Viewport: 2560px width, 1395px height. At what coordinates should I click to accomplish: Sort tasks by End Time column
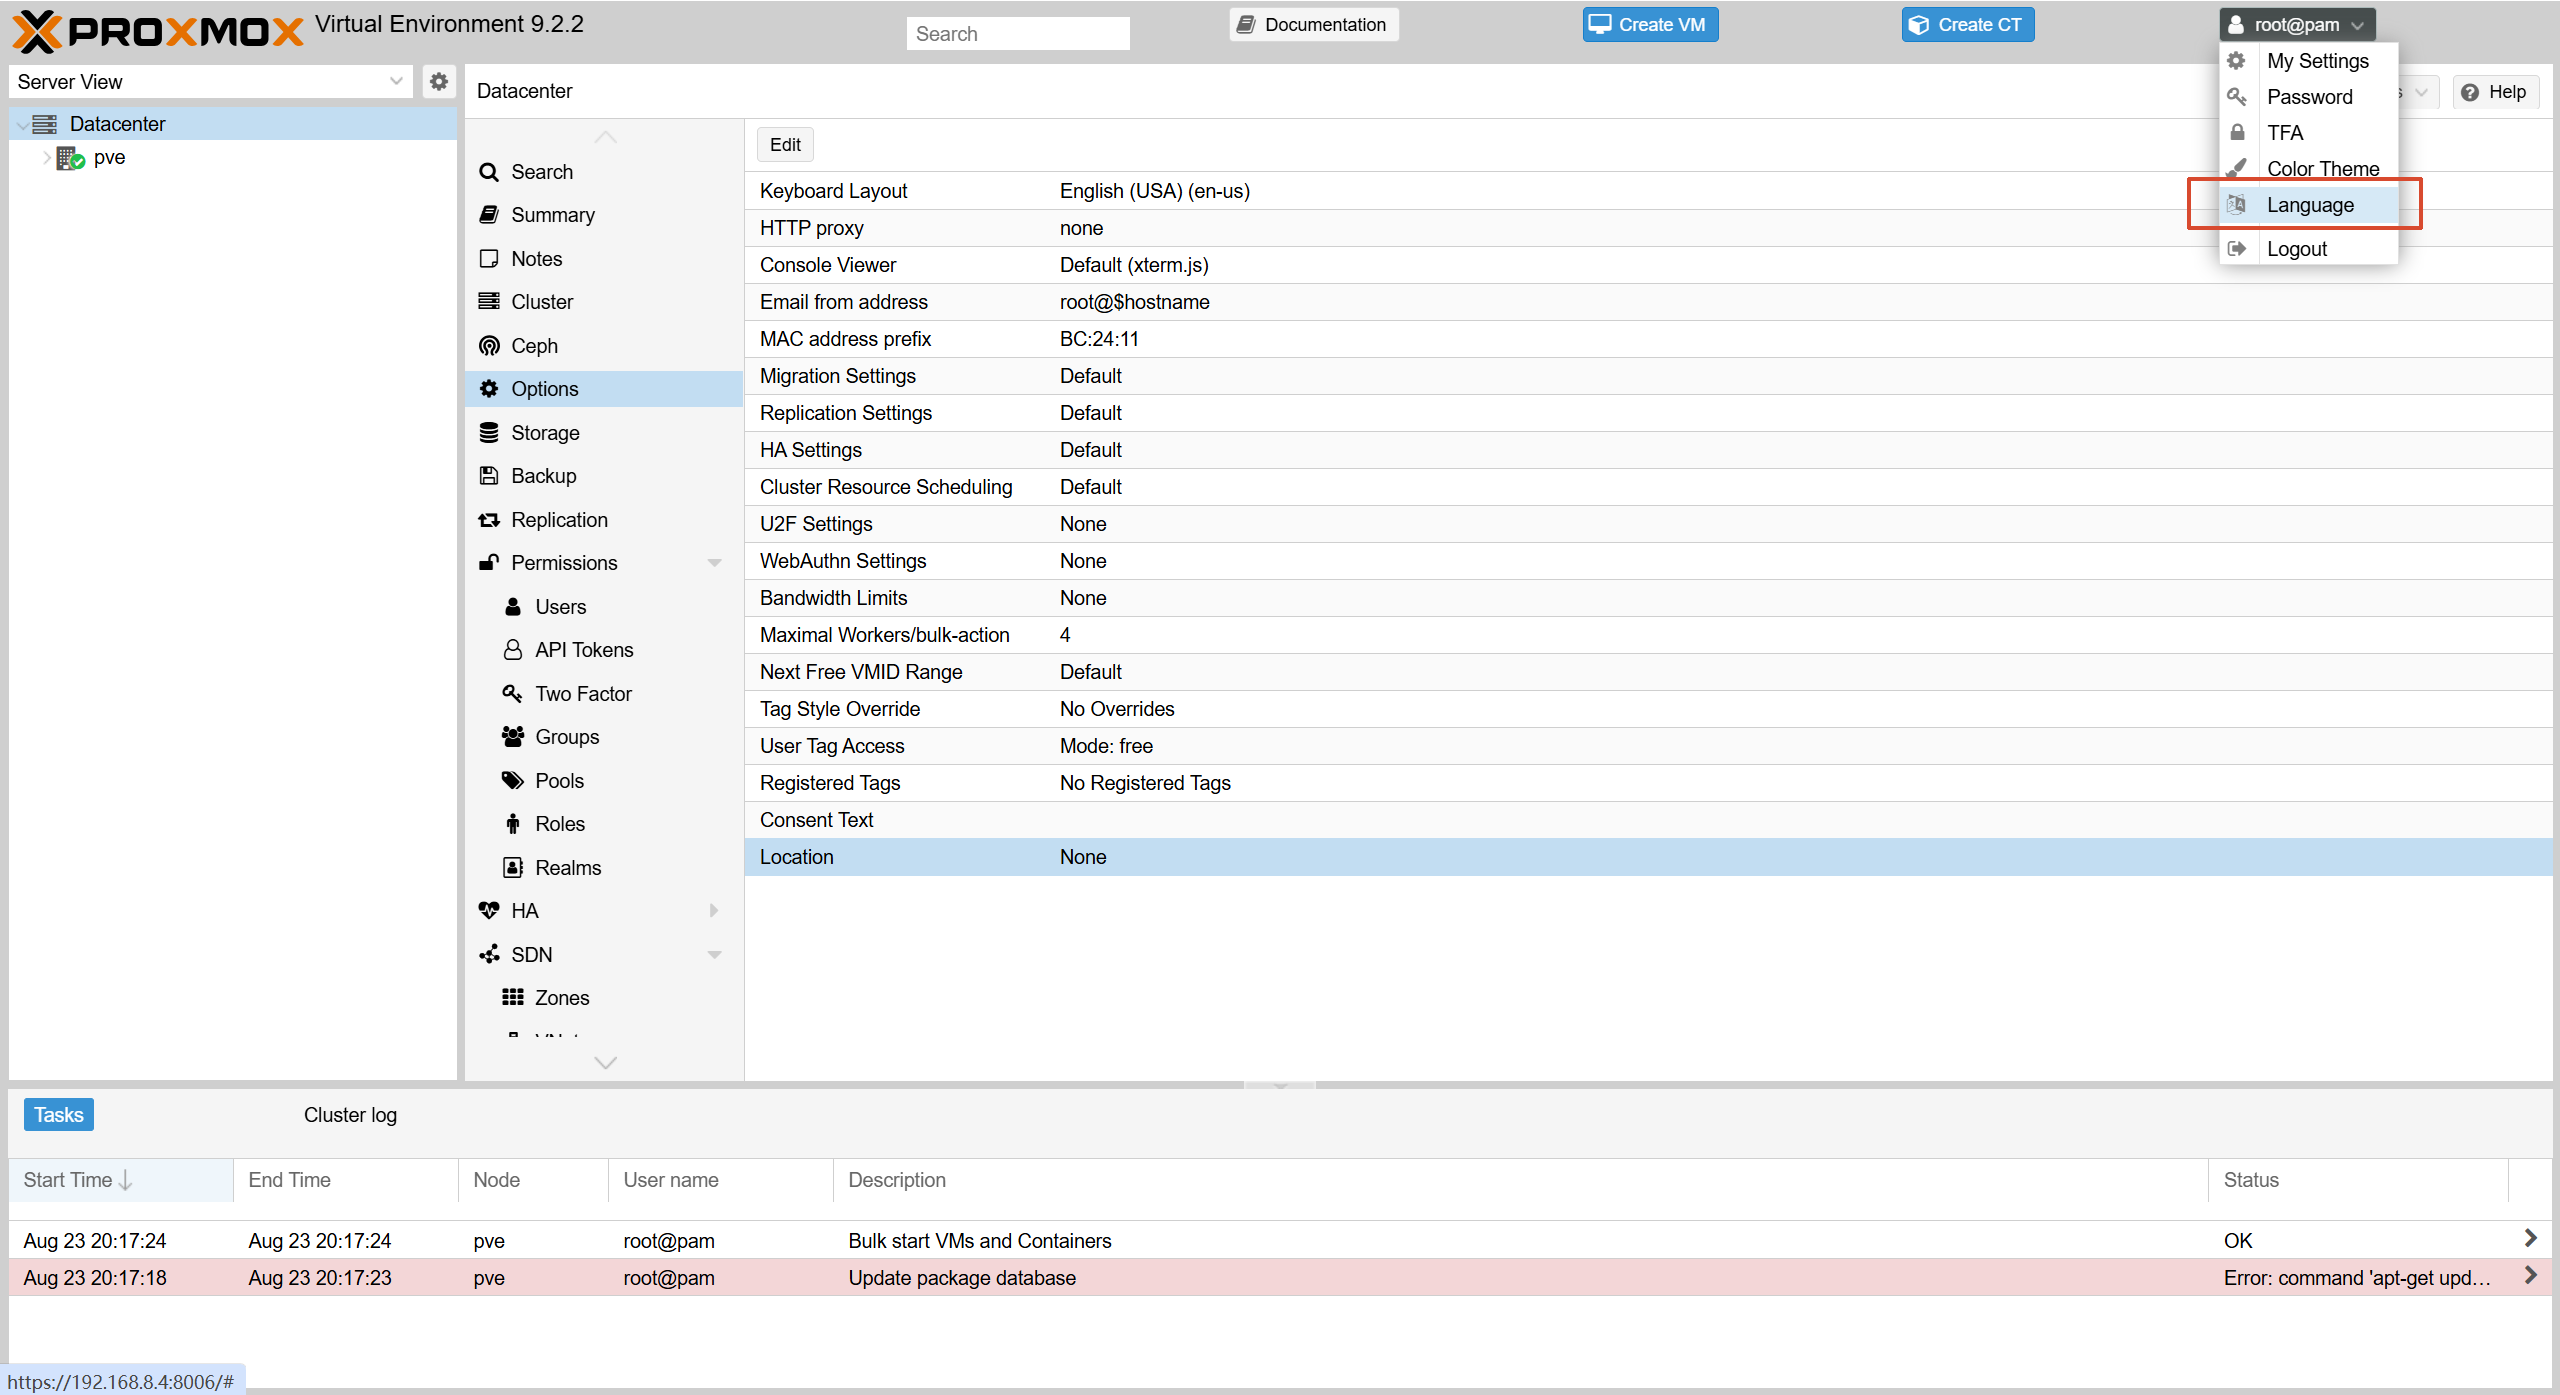[346, 1180]
